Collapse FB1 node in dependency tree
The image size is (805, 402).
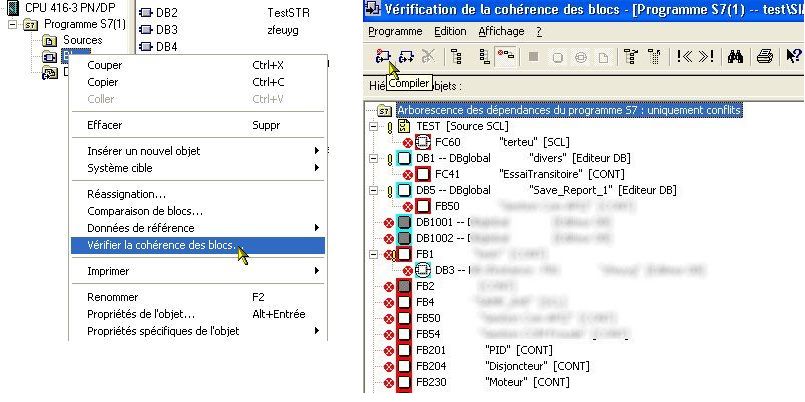[374, 254]
